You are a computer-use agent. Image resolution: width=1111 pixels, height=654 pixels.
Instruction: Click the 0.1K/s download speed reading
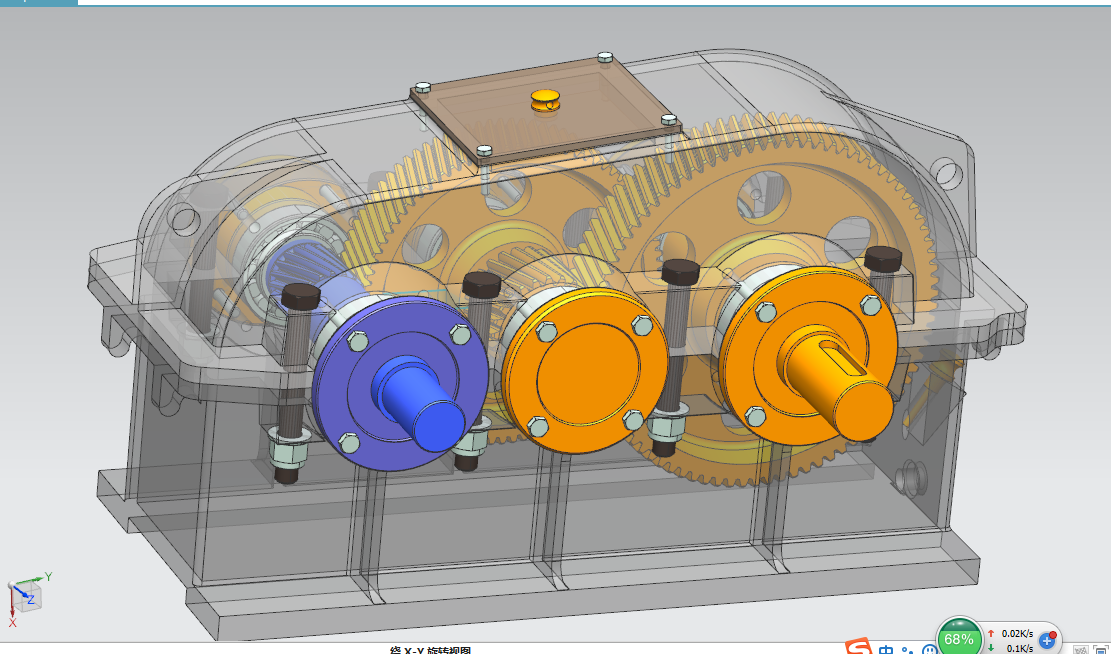tap(1020, 648)
